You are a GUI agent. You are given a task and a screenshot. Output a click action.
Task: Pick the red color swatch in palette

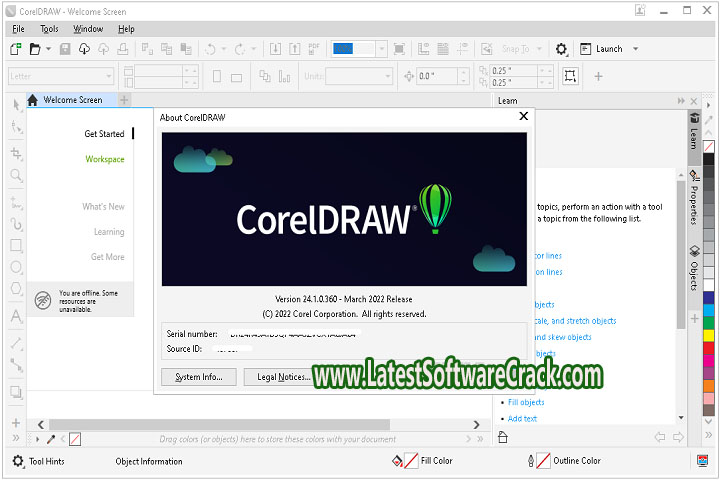pos(709,348)
